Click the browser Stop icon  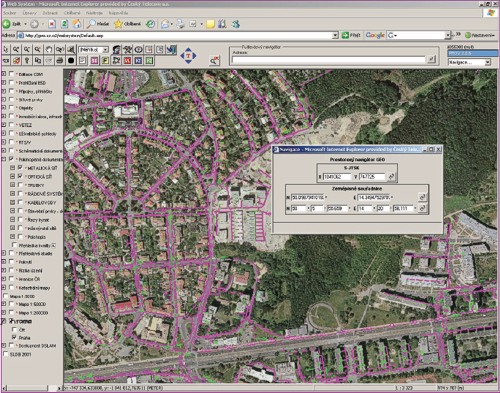point(52,24)
